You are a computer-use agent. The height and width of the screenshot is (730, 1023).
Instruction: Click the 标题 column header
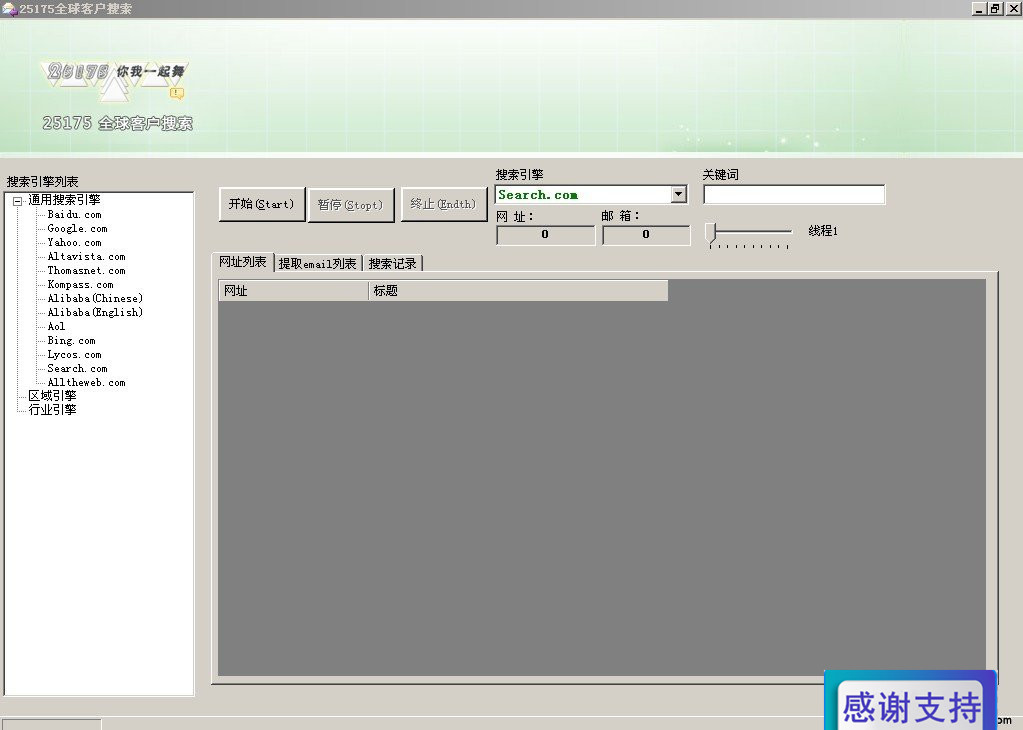point(519,291)
